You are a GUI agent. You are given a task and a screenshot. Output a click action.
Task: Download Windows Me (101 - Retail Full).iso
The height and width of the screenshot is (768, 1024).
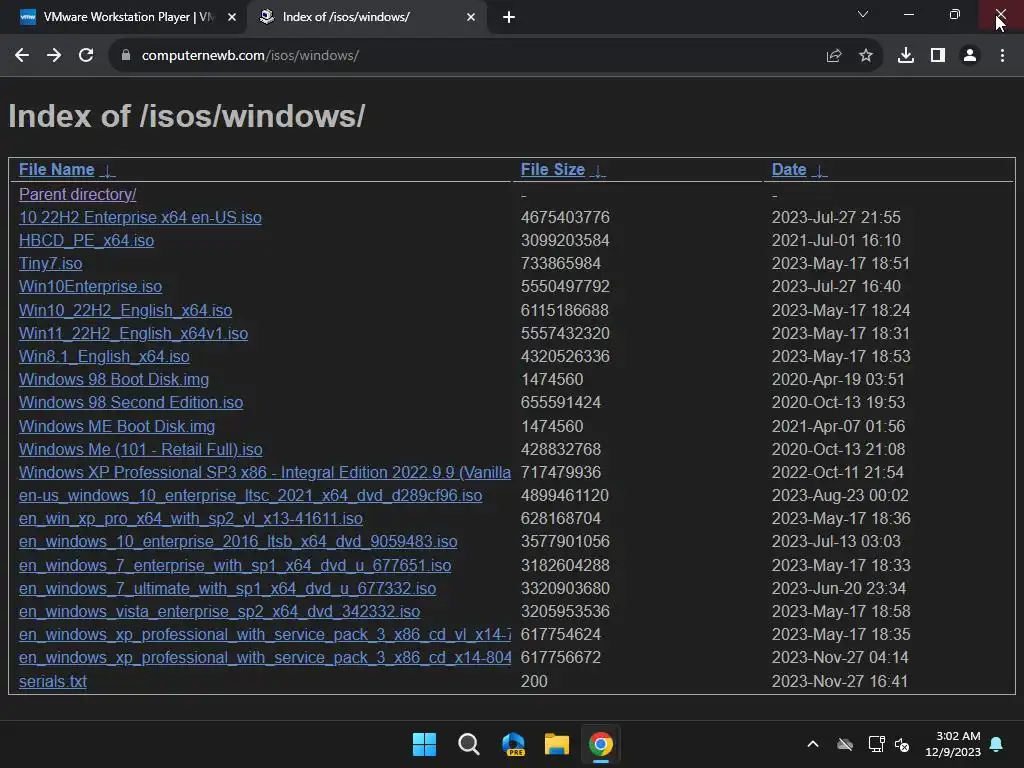140,449
